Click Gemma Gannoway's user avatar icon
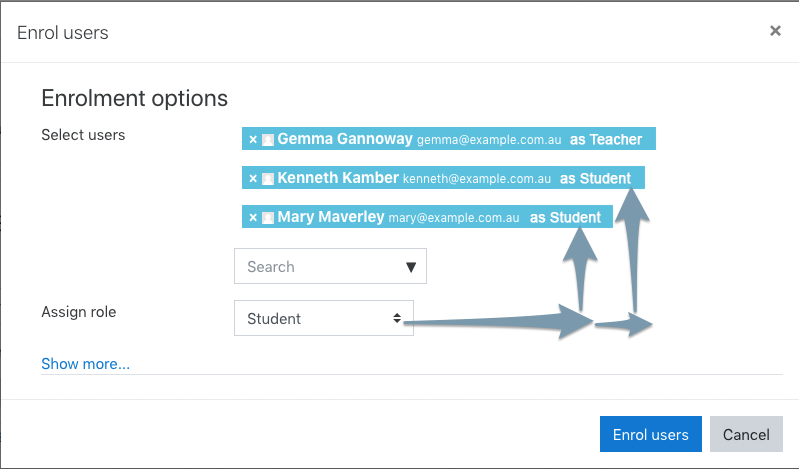 point(268,140)
